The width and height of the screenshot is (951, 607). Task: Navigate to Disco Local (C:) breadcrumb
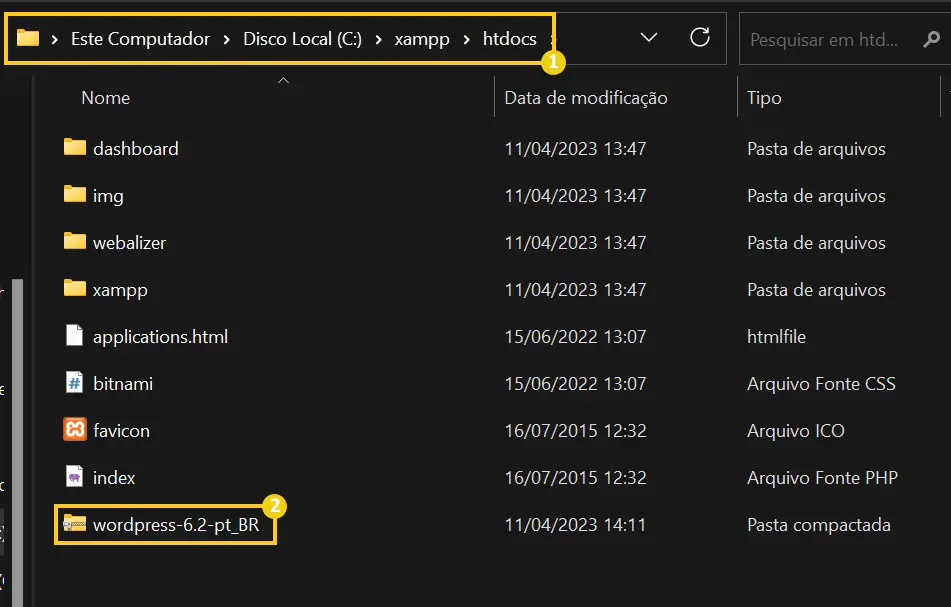[x=302, y=39]
